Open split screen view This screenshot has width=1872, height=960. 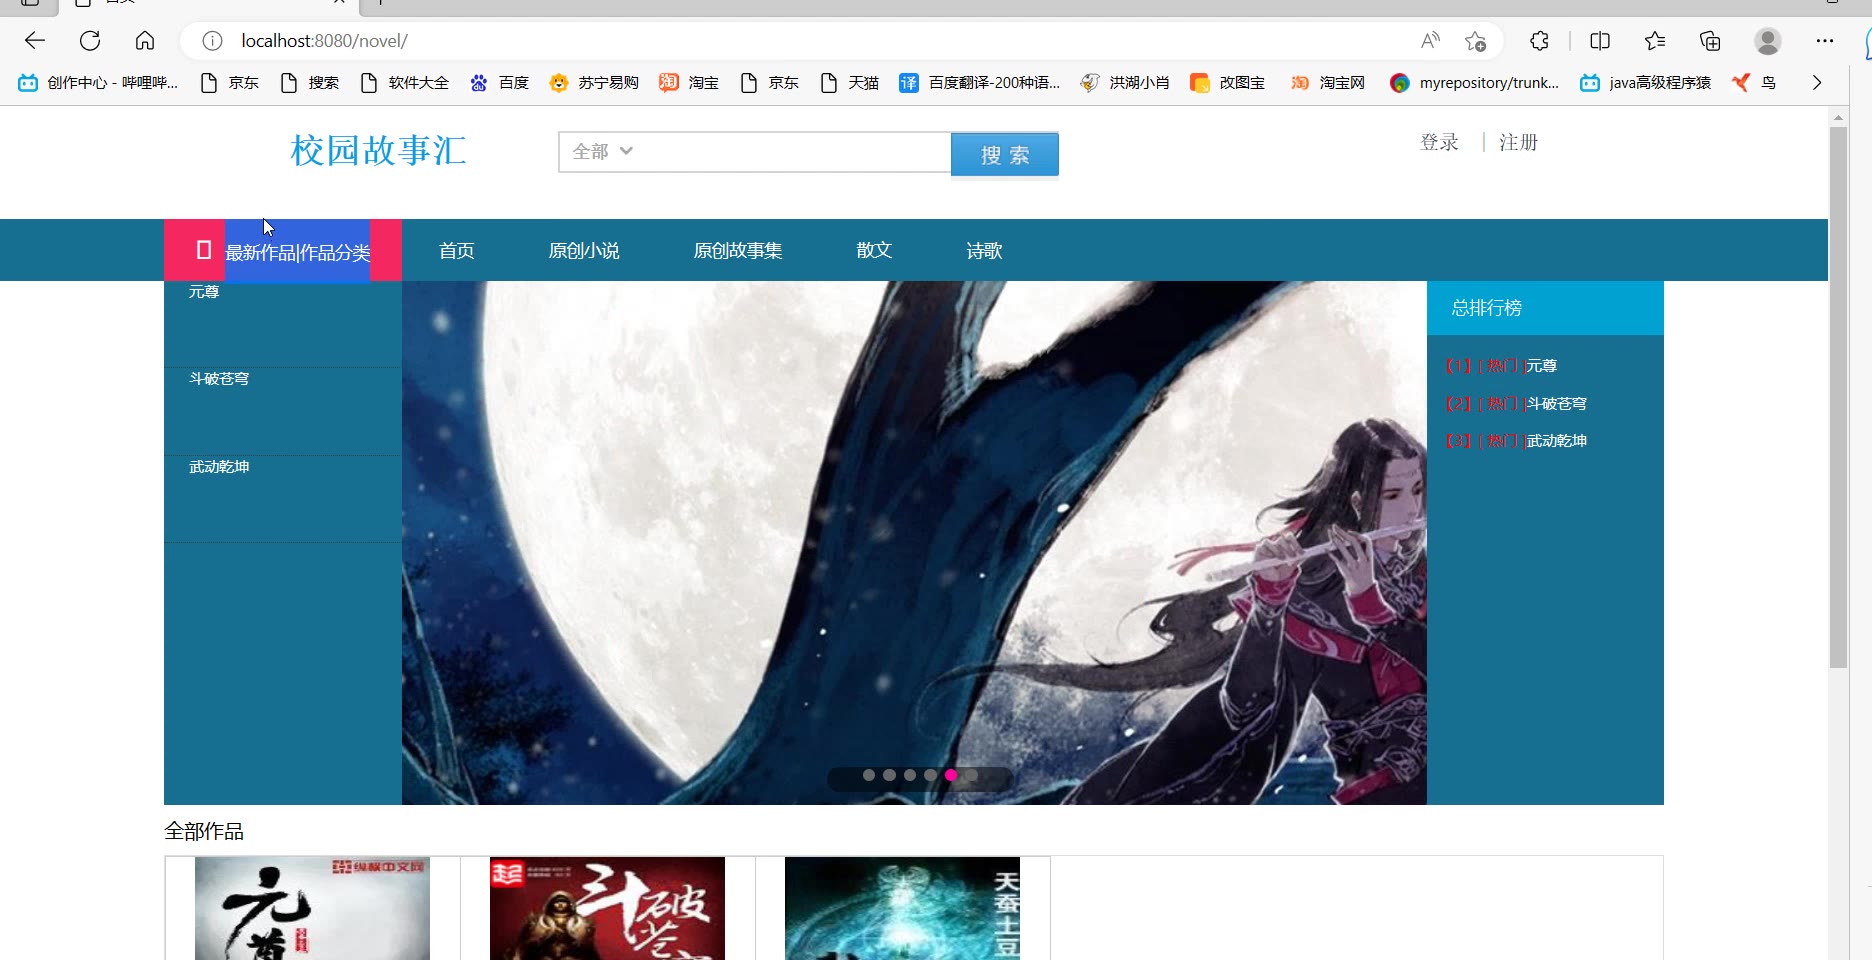[1600, 41]
